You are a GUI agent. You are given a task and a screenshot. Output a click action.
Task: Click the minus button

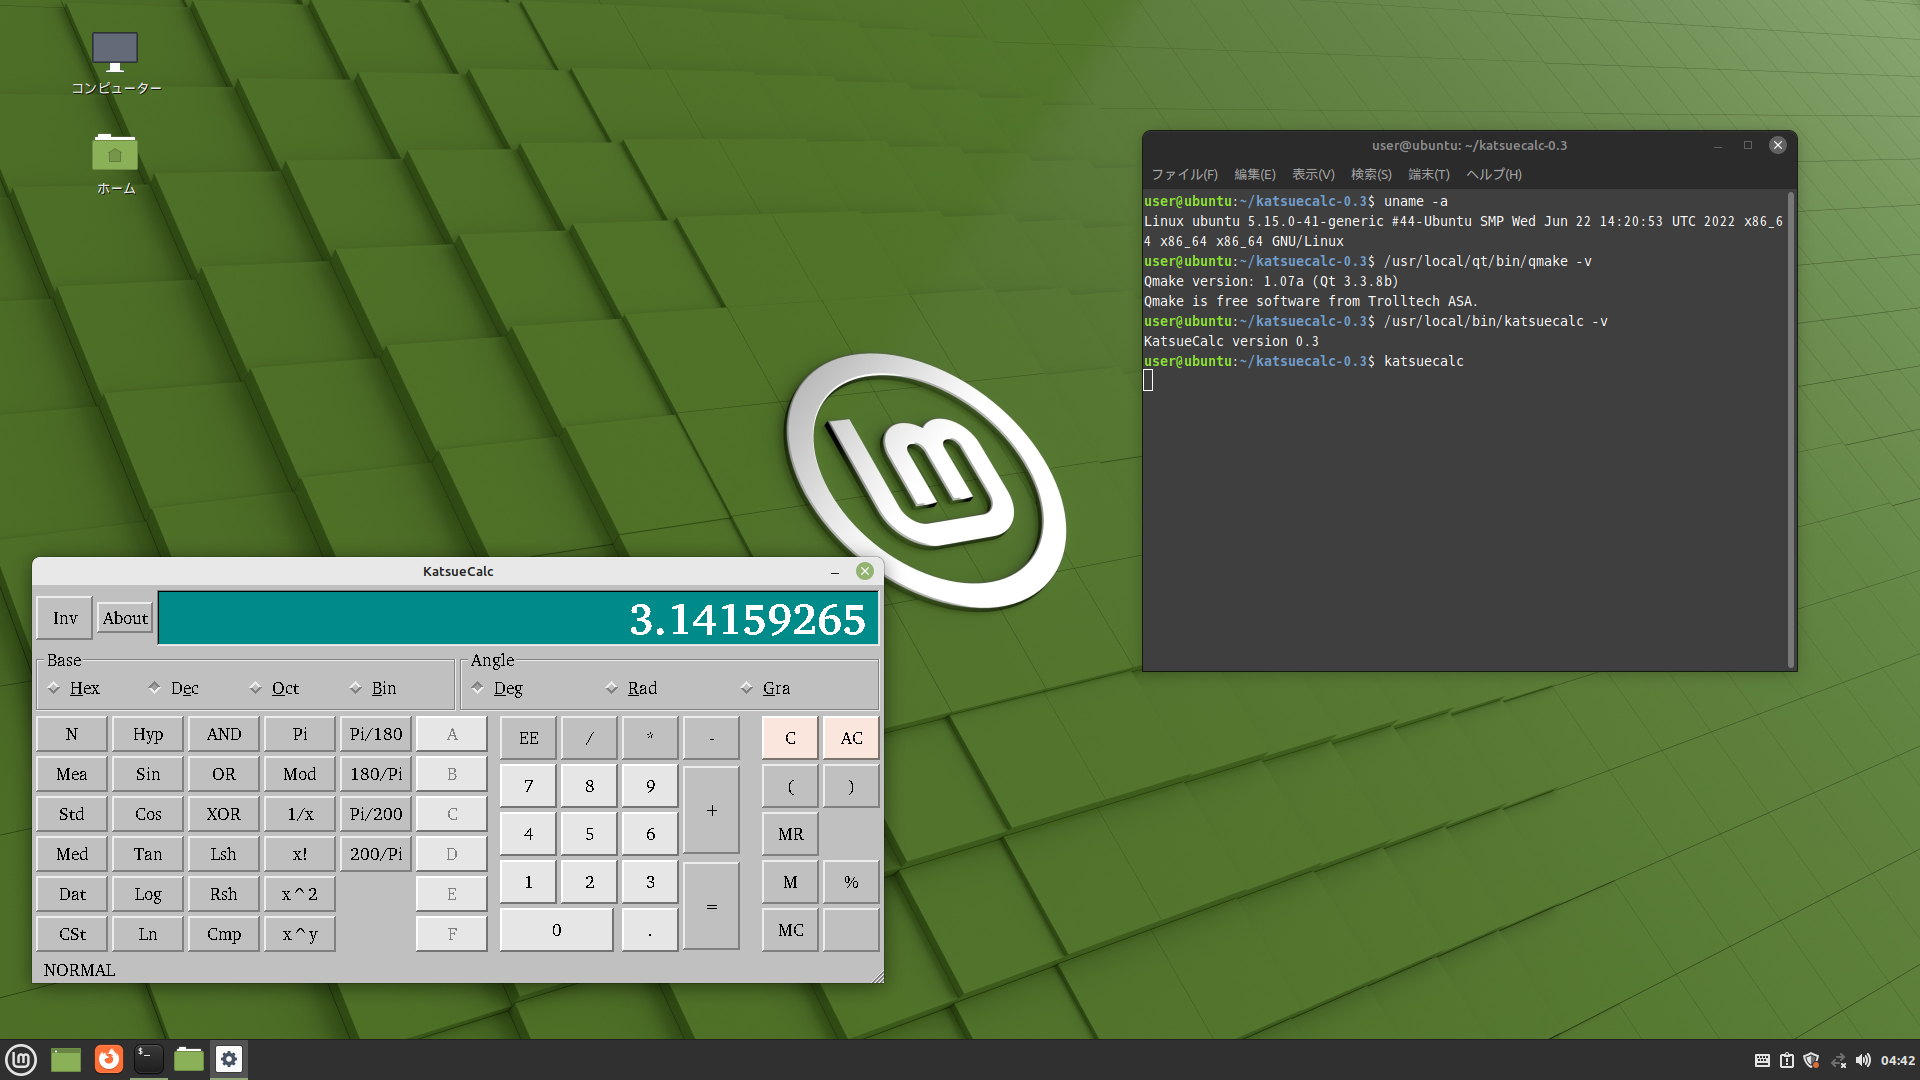pyautogui.click(x=711, y=738)
